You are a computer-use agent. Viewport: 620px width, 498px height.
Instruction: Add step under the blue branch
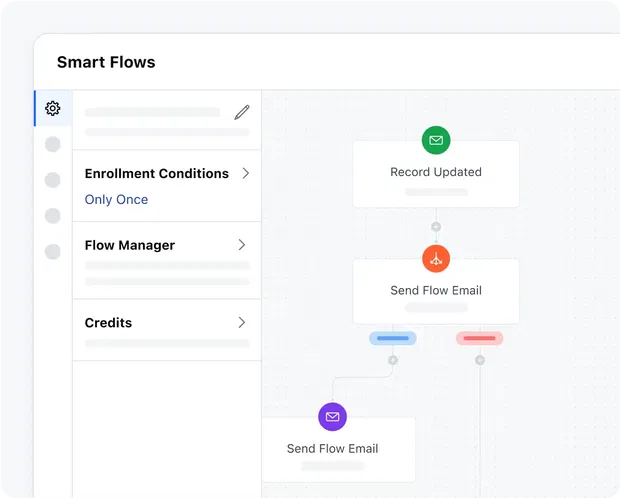tap(393, 360)
